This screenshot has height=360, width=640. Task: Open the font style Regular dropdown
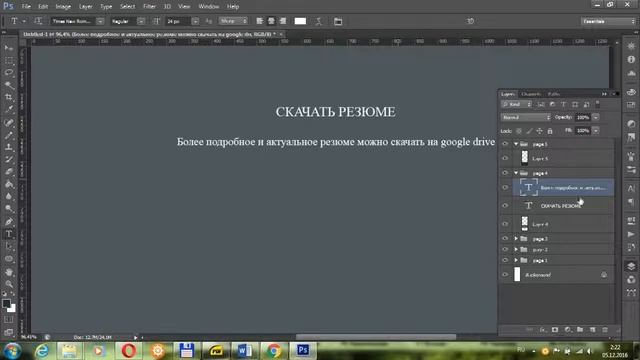[141, 21]
